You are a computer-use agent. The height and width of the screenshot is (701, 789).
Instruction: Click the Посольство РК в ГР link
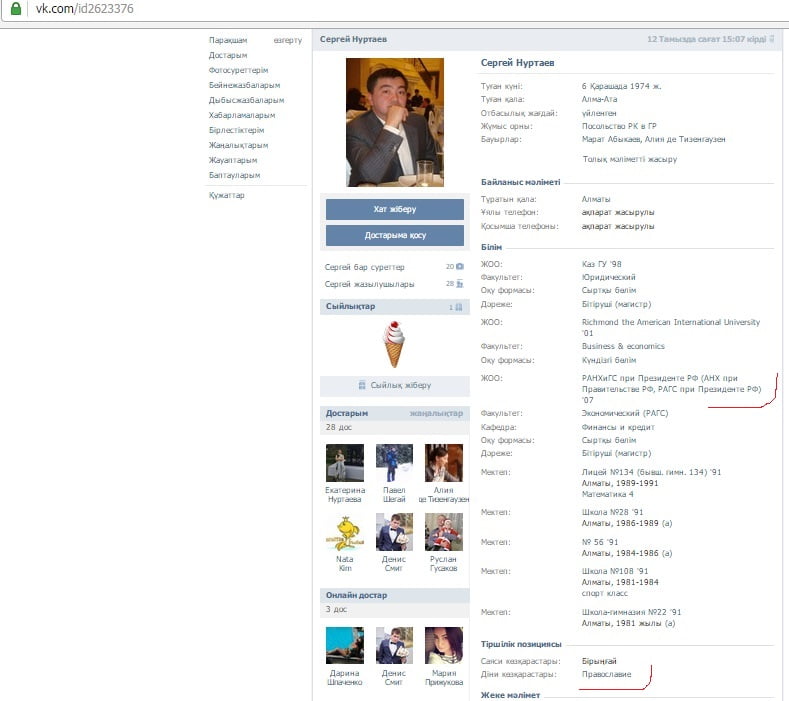619,126
